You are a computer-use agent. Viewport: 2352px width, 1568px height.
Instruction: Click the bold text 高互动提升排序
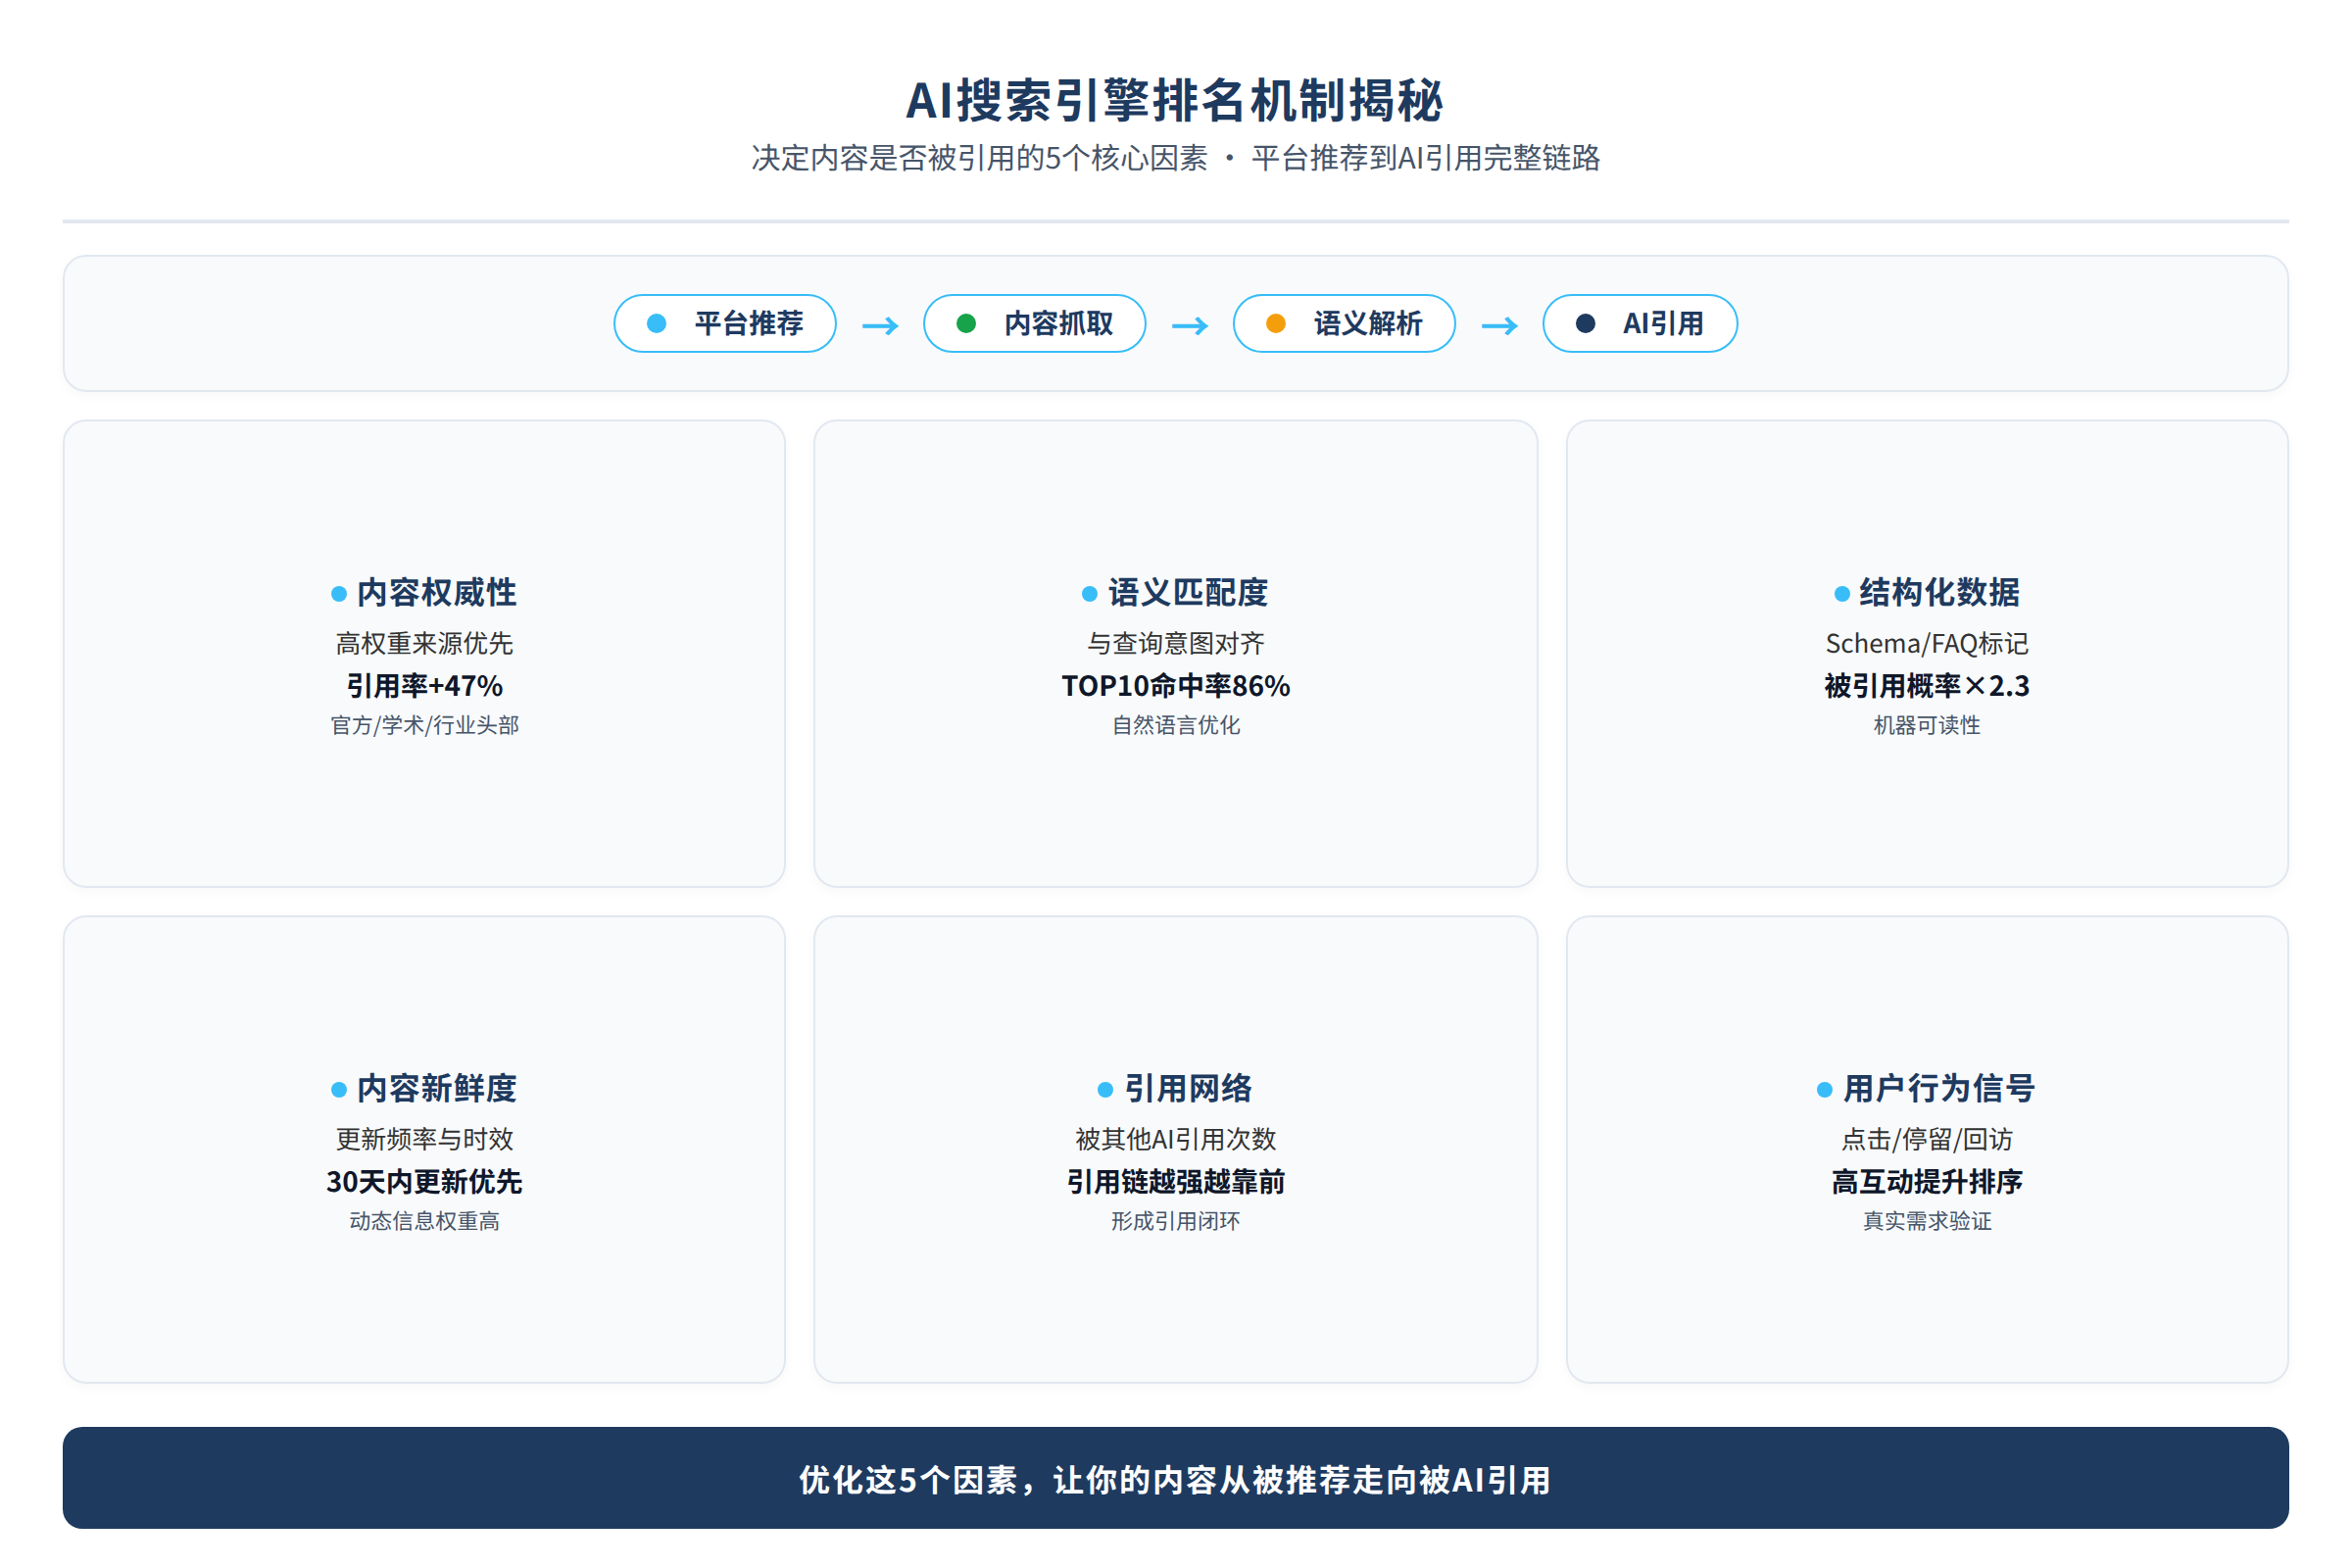point(1927,1182)
